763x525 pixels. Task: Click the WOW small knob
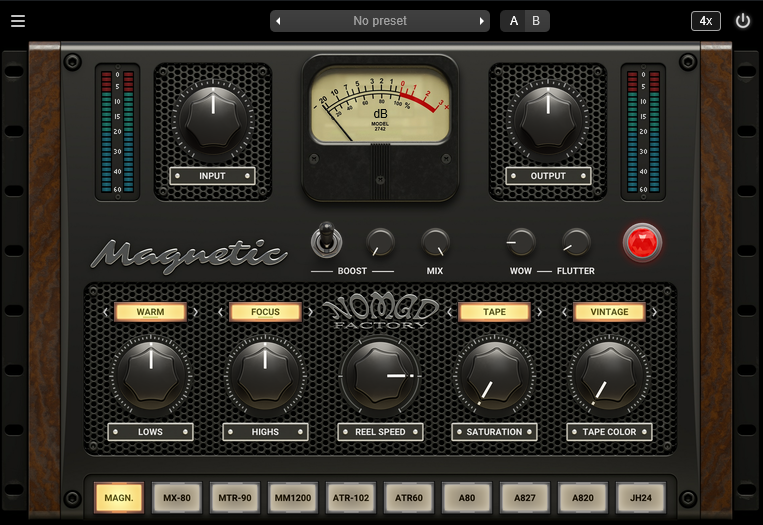[521, 242]
